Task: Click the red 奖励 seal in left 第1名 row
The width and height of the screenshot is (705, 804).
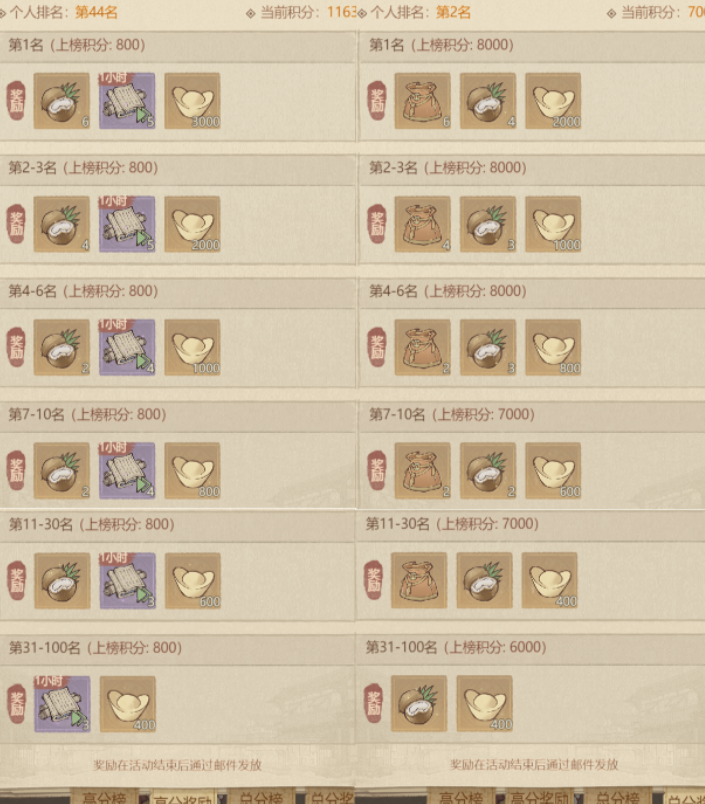Action: coord(16,100)
